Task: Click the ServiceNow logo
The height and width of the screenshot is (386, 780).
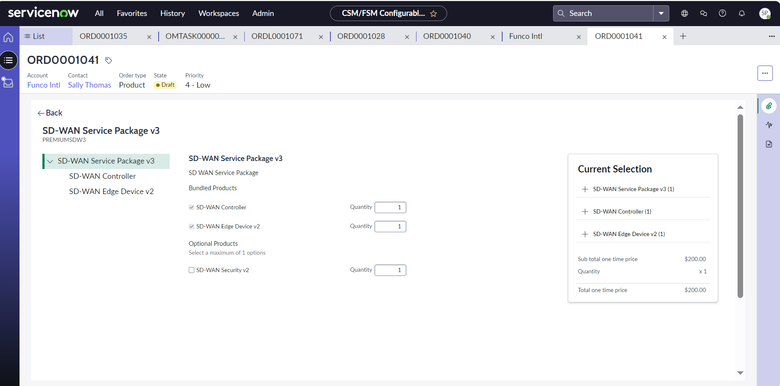Action: 43,13
